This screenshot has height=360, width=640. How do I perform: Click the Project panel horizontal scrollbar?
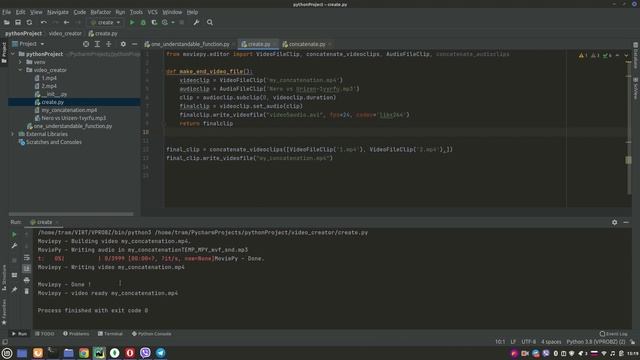click(x=71, y=214)
